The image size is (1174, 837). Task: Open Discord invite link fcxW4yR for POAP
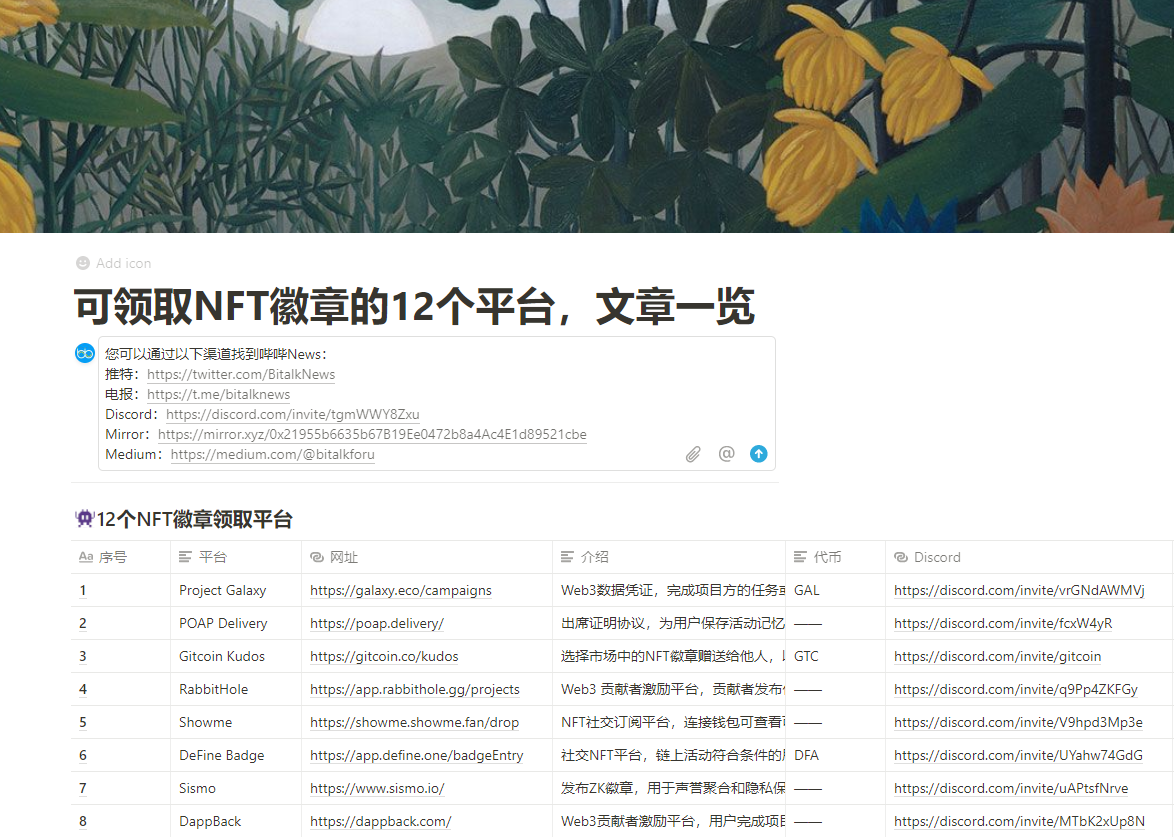pos(1003,623)
